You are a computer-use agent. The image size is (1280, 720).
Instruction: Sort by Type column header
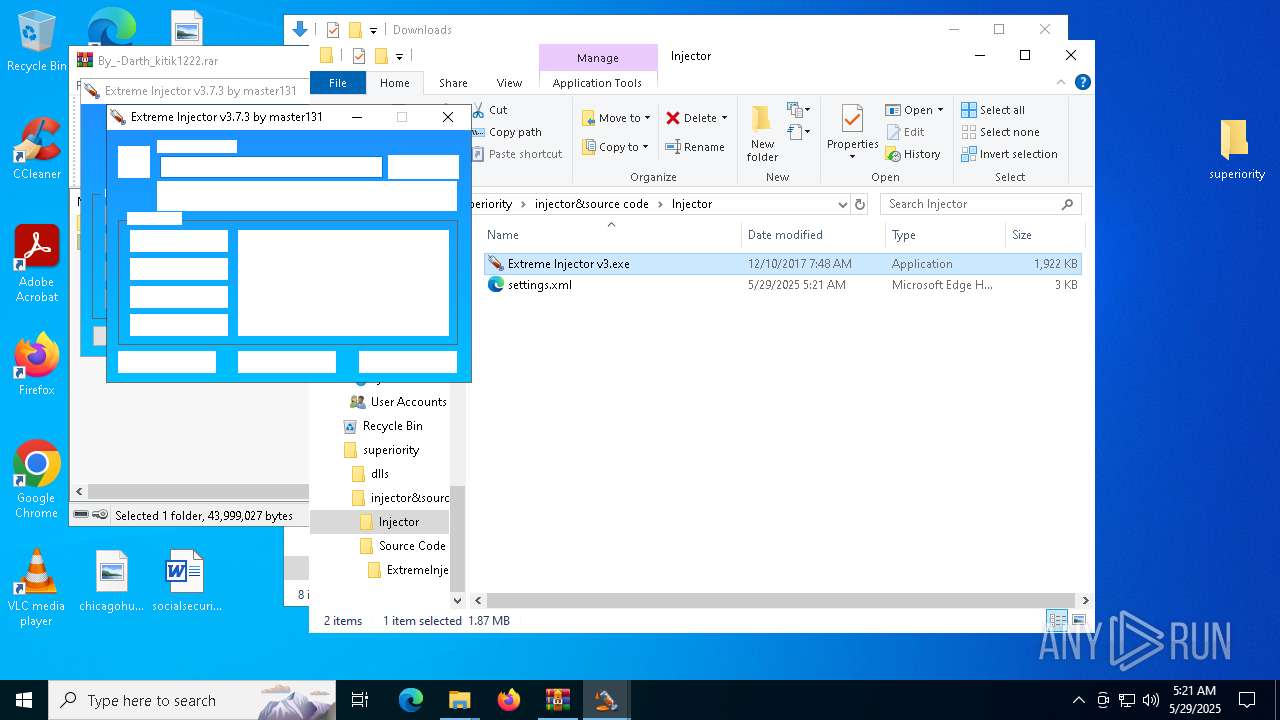pos(946,235)
